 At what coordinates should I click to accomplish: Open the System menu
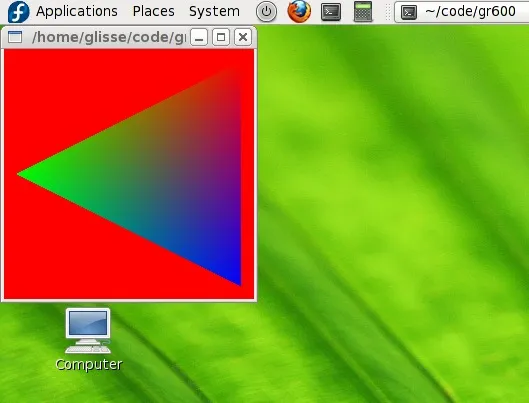click(x=214, y=11)
